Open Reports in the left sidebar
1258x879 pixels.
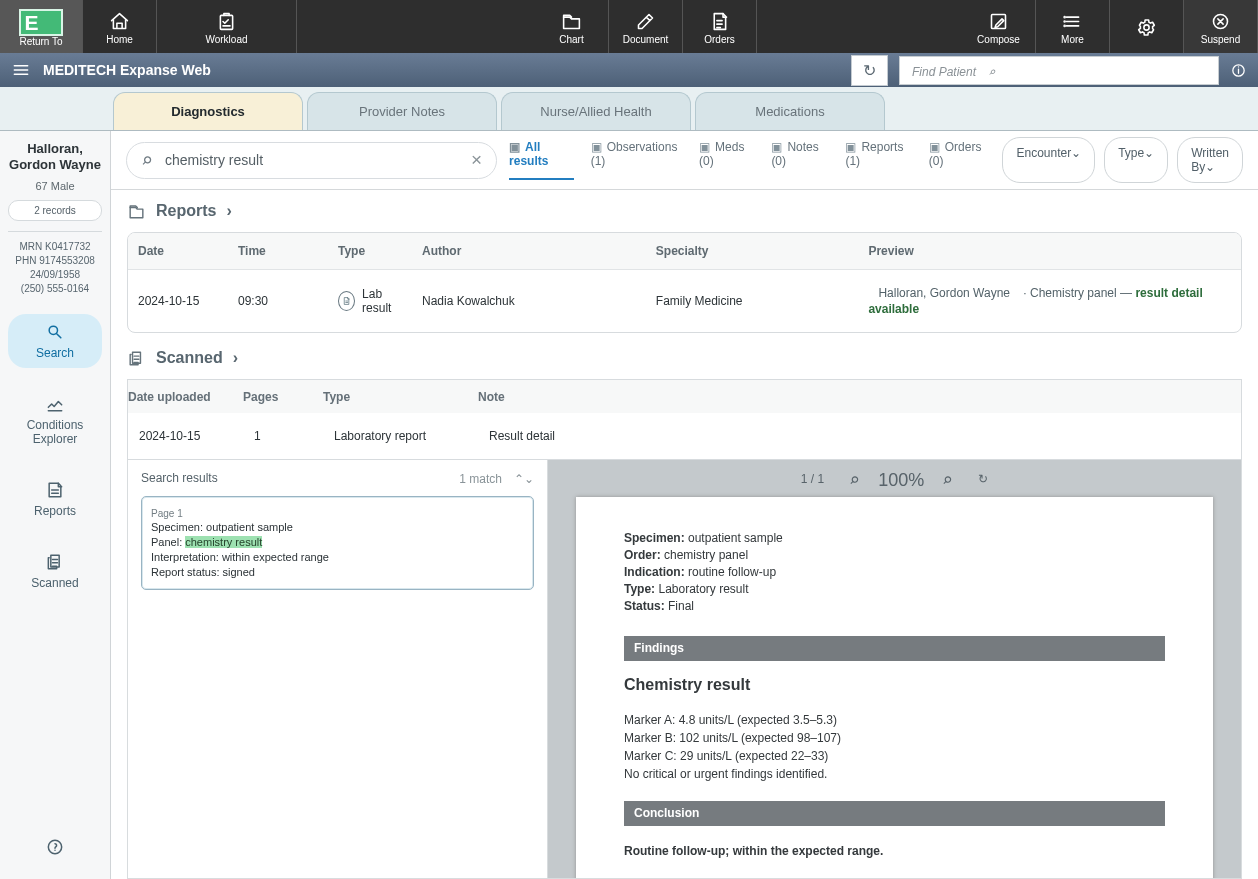pos(55,499)
